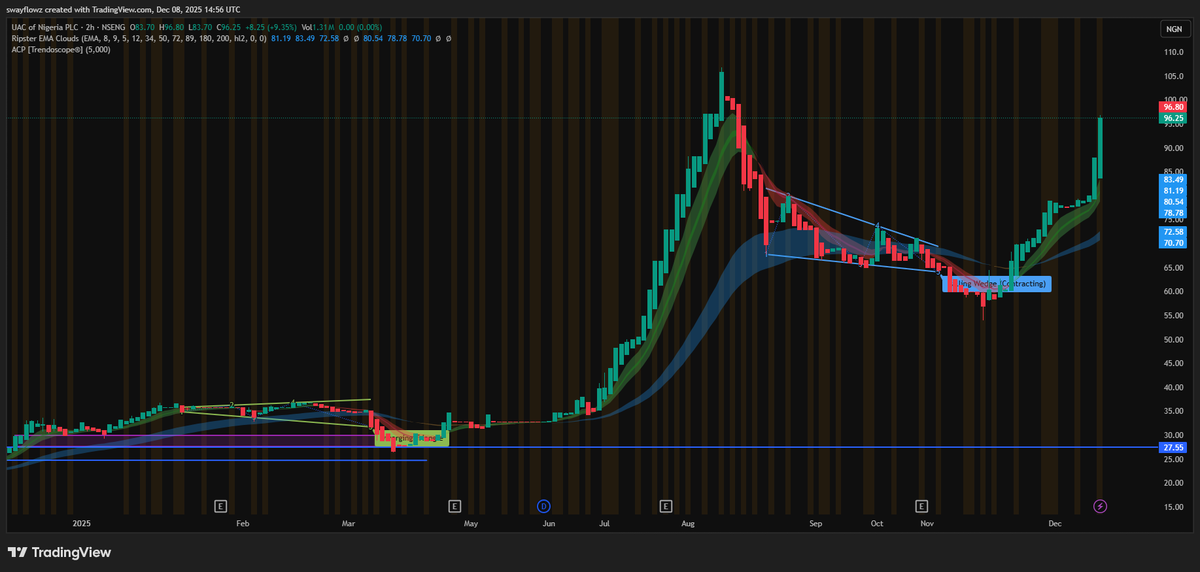
Task: Click the Dec label on the time axis
Action: [x=1054, y=523]
